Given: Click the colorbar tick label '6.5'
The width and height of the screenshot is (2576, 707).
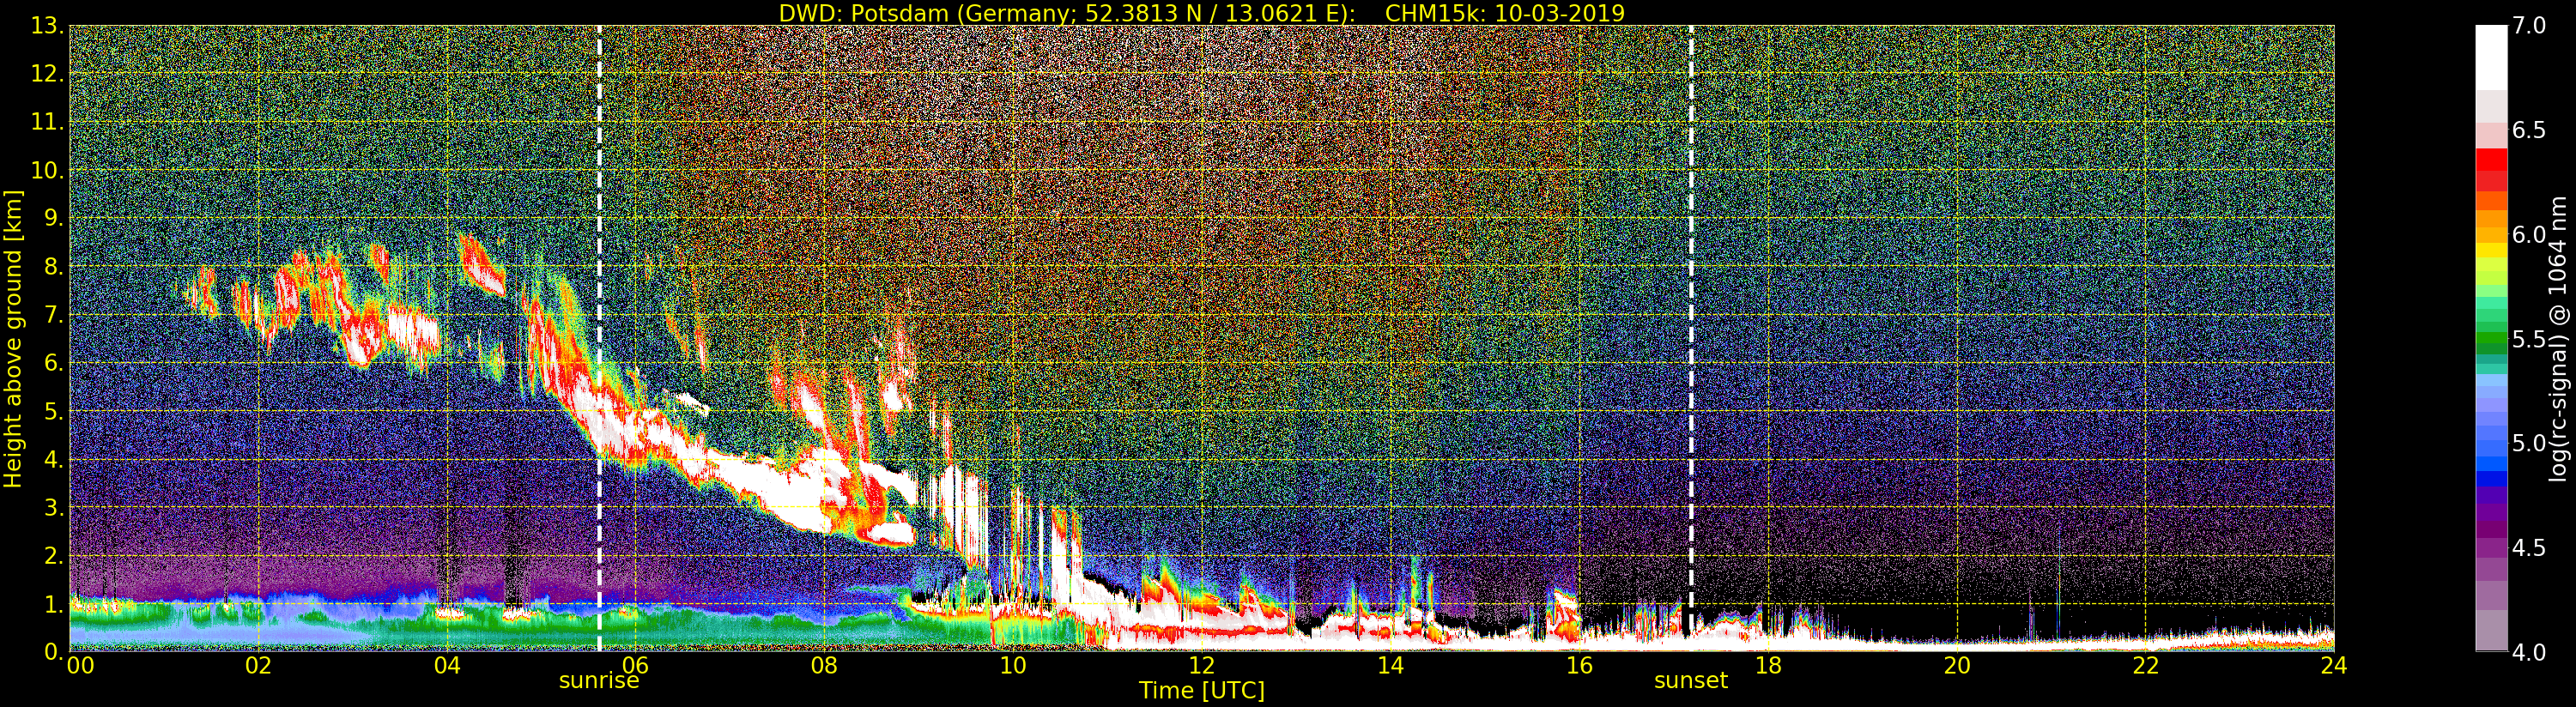Looking at the screenshot, I should click(x=2528, y=130).
